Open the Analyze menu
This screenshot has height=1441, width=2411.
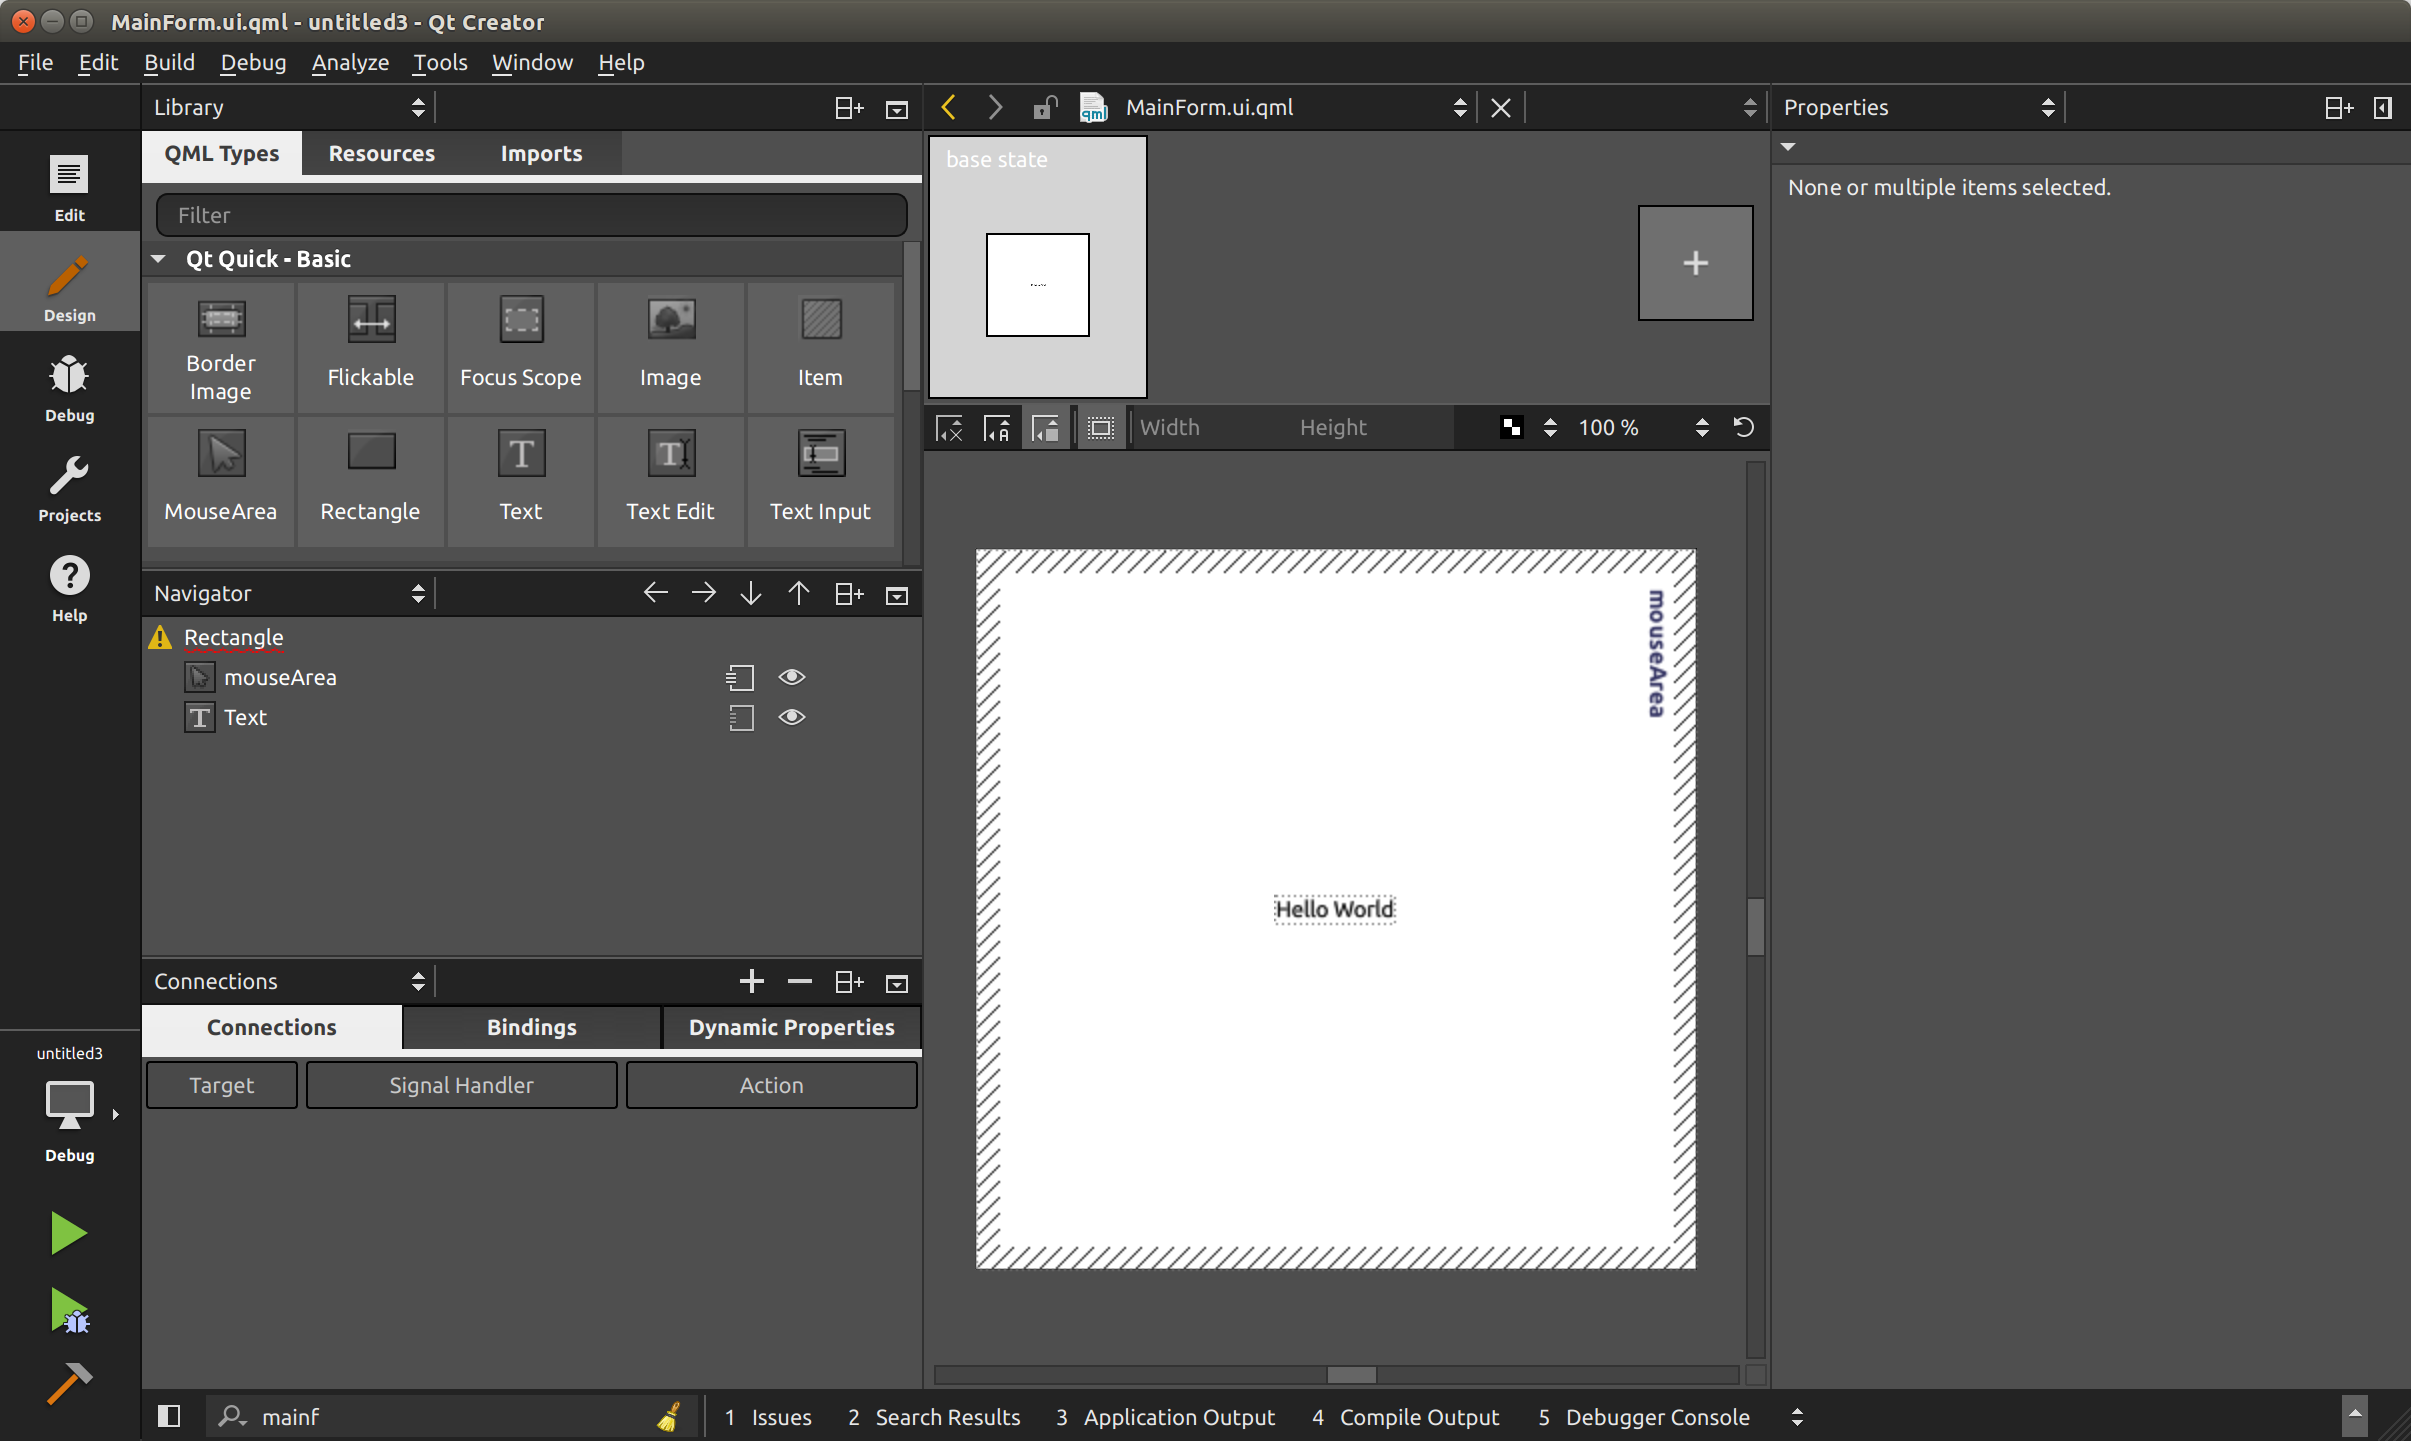click(349, 62)
